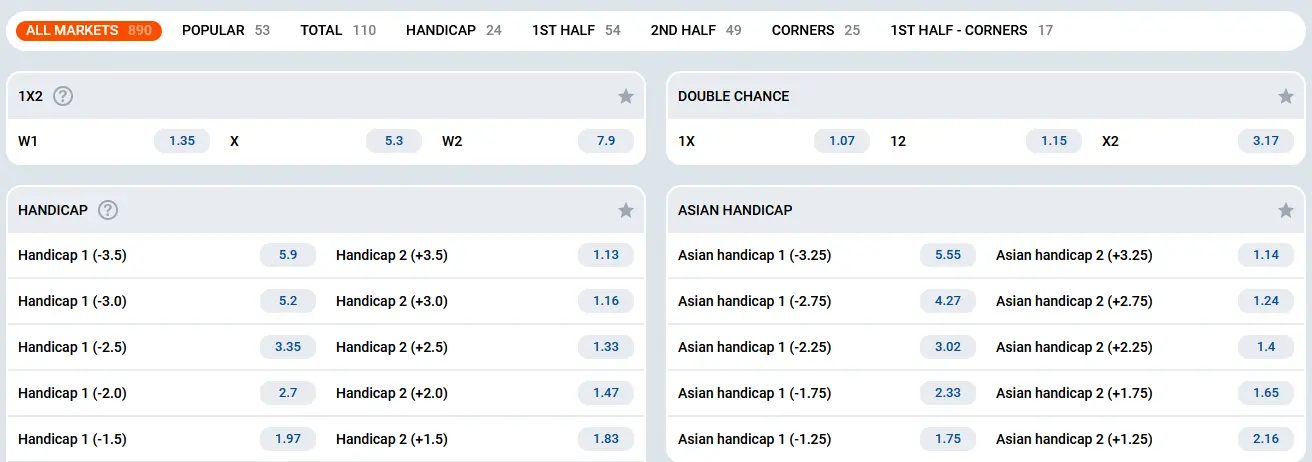This screenshot has width=1312, height=462.
Task: Choose Handicap 2 (+1.5) odds 1.83
Action: pyautogui.click(x=606, y=439)
